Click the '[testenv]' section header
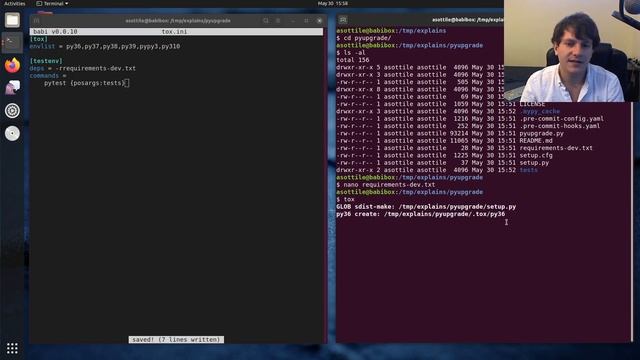Image resolution: width=640 pixels, height=360 pixels. point(46,61)
